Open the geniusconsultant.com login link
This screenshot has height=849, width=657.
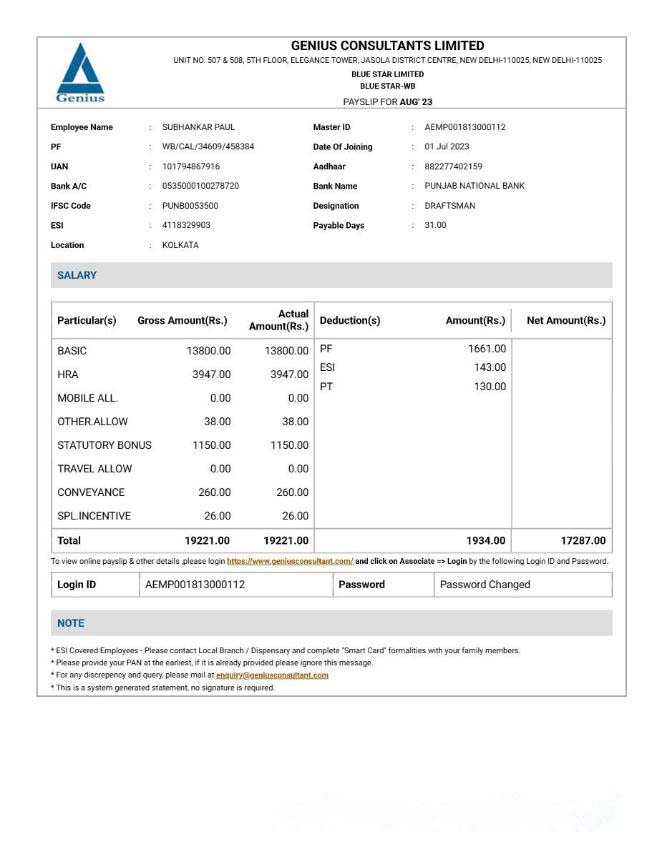click(290, 562)
